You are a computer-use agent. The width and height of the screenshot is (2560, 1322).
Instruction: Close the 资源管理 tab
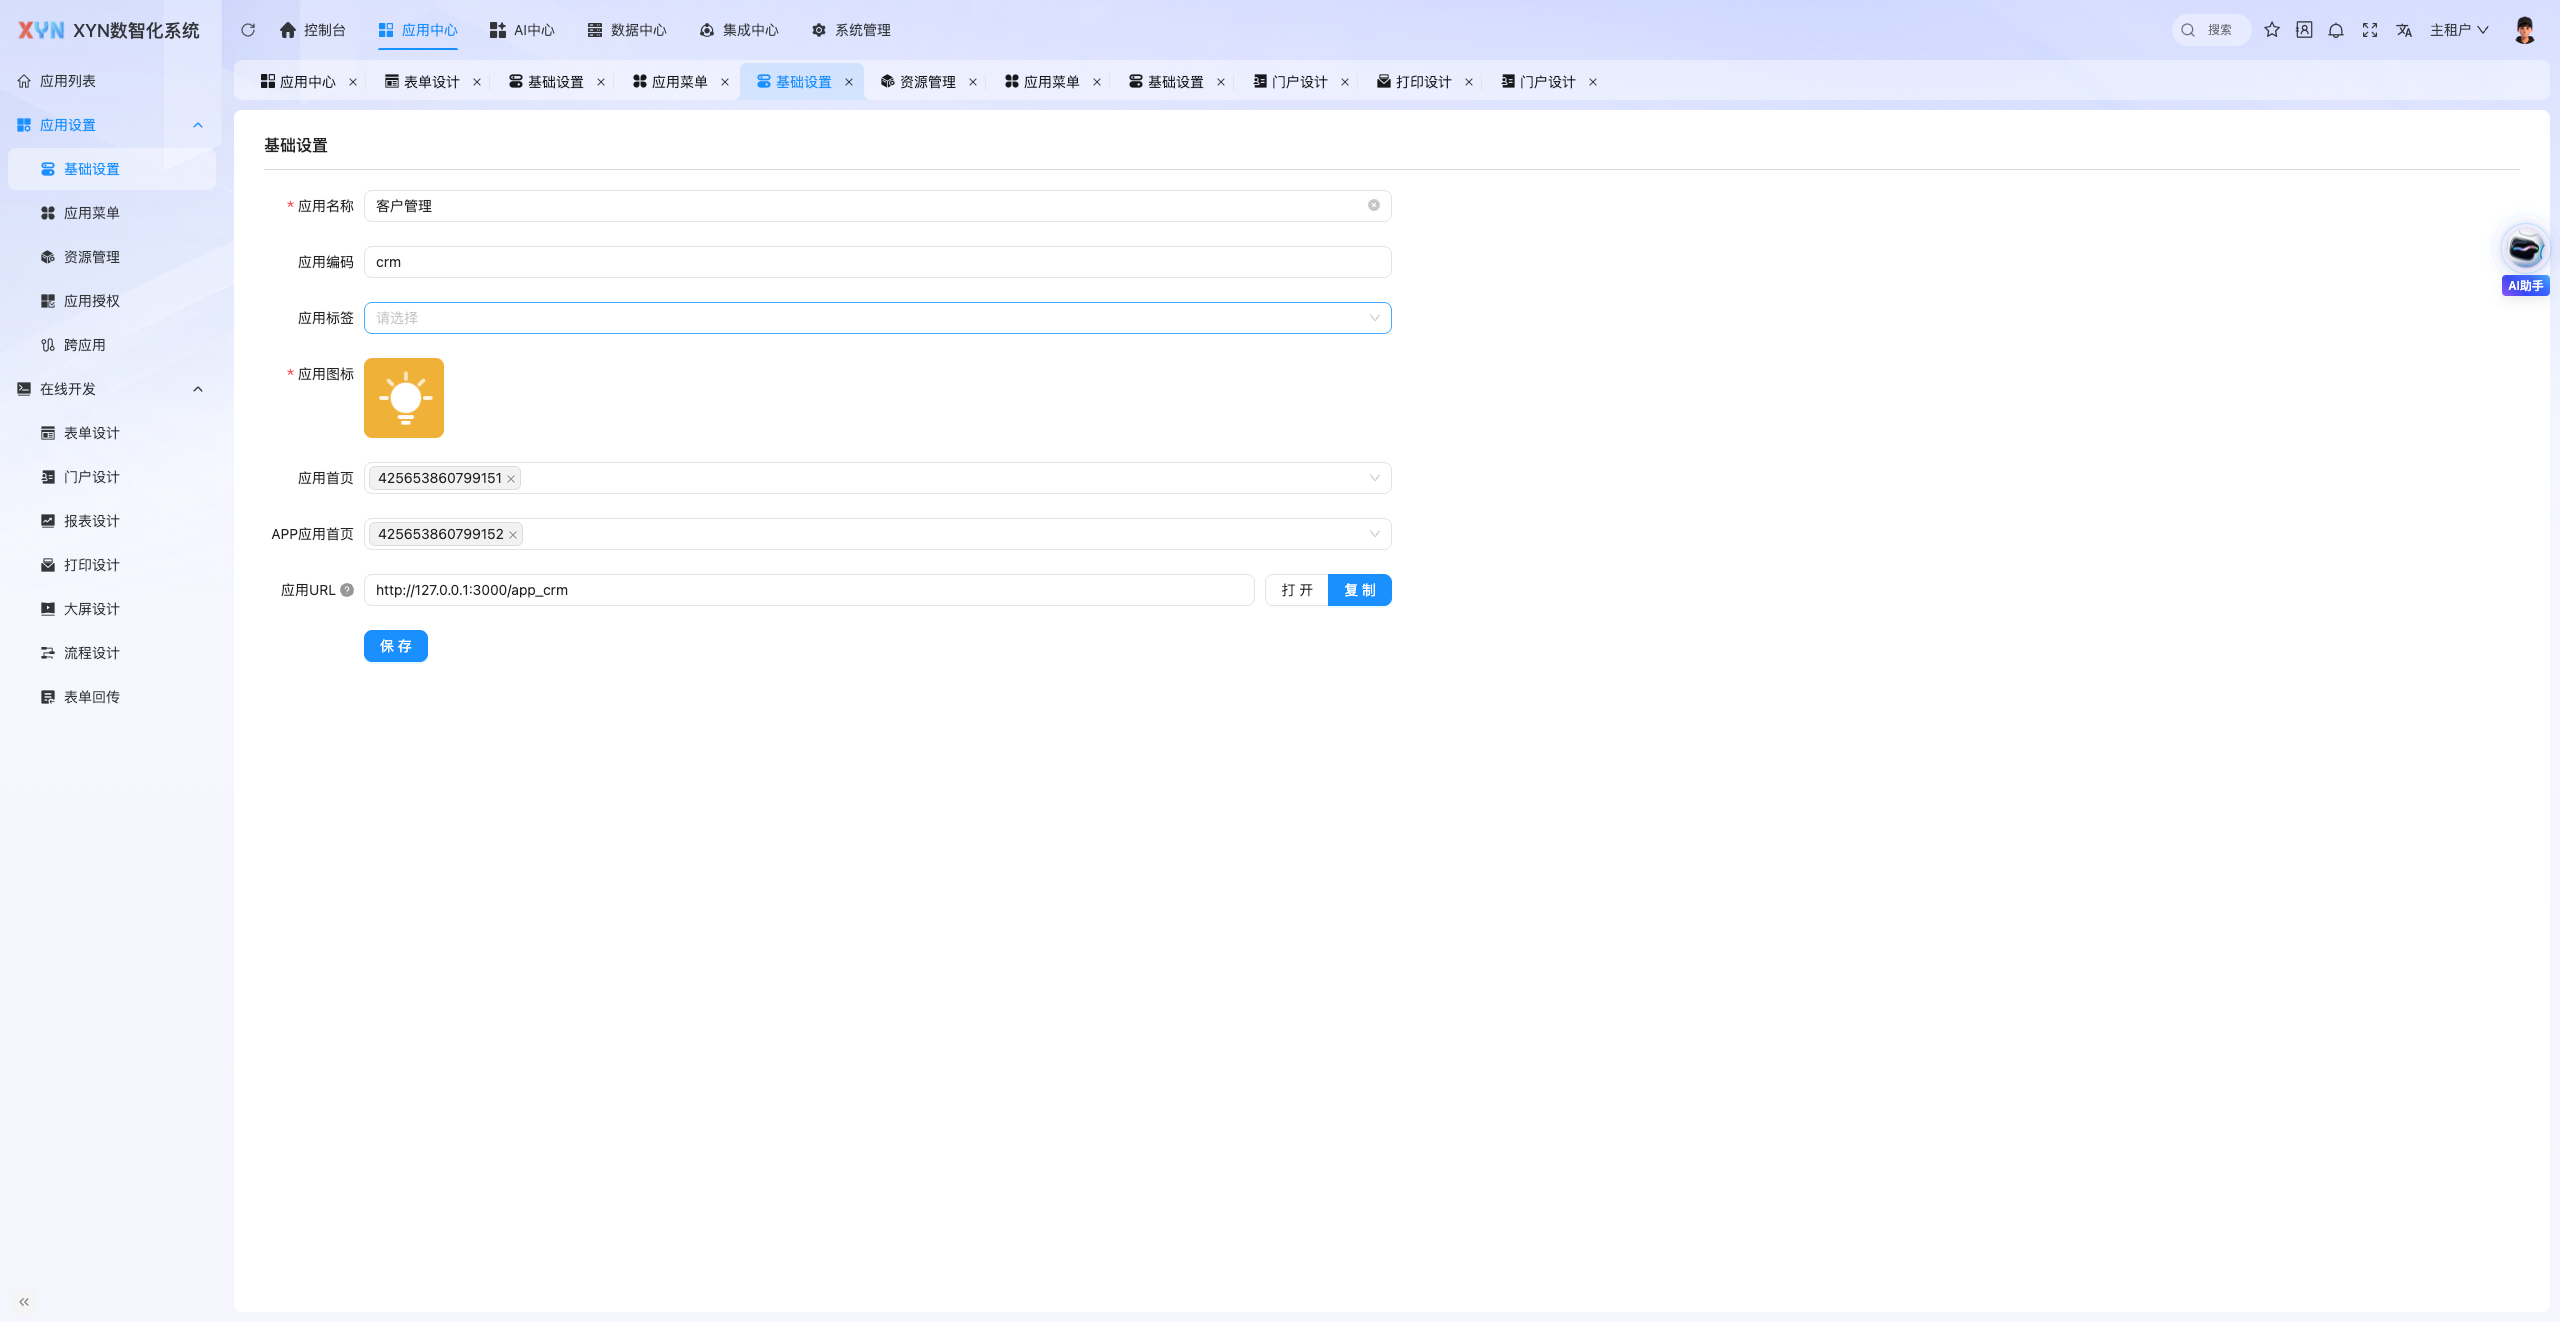click(x=973, y=82)
